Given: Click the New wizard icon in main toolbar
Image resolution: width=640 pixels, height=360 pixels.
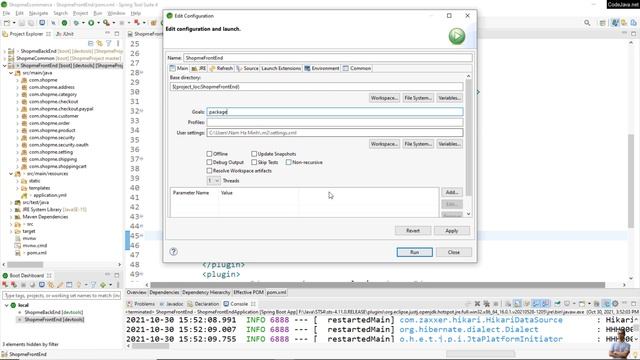Looking at the screenshot, I should (7, 23).
